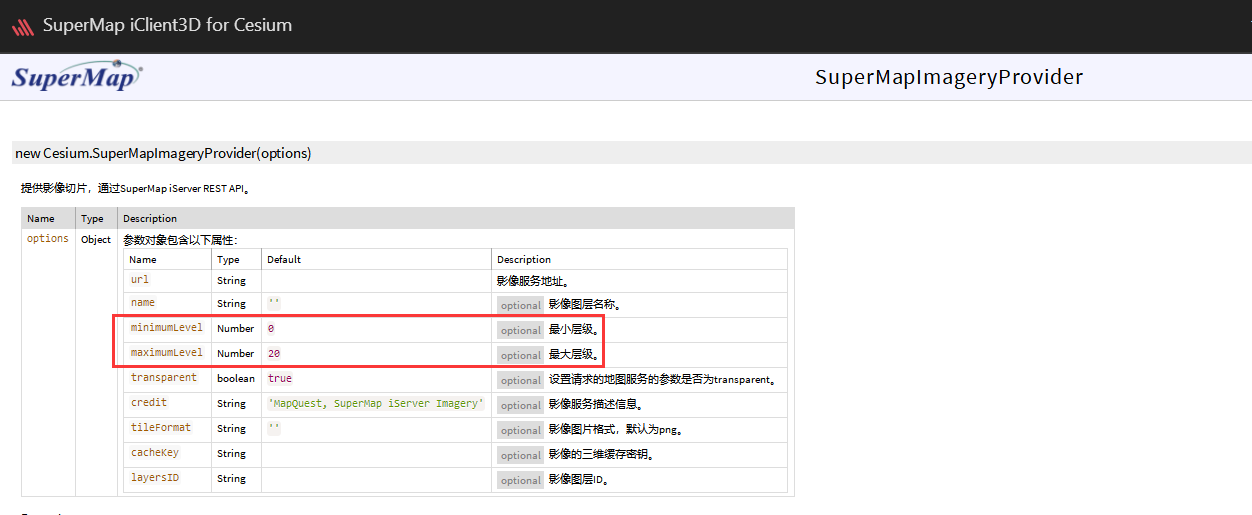Select the credit property name
The height and width of the screenshot is (515, 1252).
[149, 403]
